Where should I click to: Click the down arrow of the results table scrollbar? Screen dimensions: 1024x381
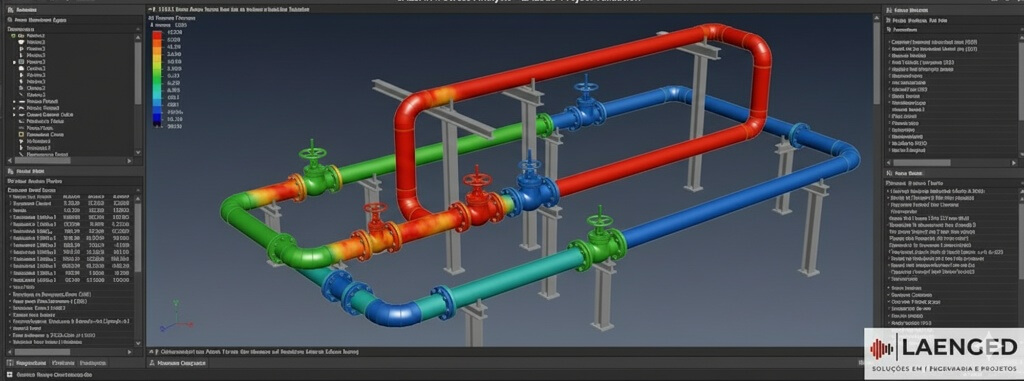point(138,342)
